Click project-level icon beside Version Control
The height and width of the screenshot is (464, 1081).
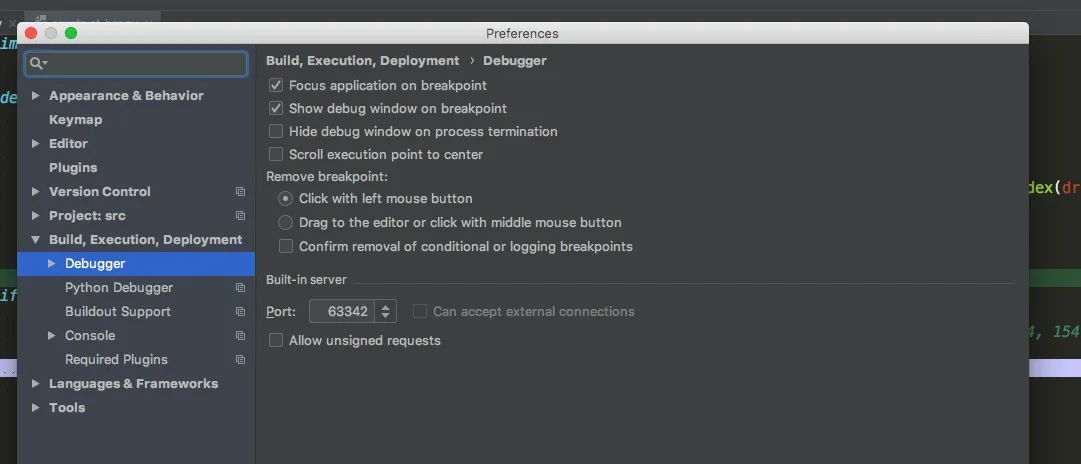pyautogui.click(x=240, y=191)
